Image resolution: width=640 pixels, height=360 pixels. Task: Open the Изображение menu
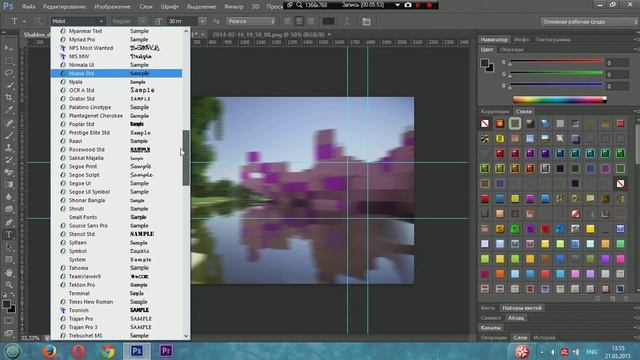pyautogui.click(x=112, y=7)
